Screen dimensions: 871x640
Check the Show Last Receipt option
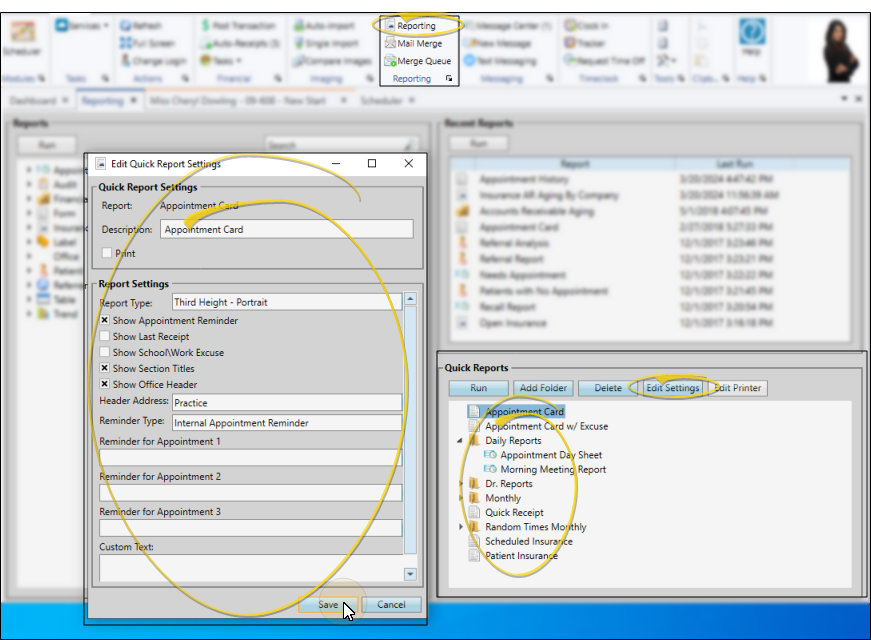105,337
